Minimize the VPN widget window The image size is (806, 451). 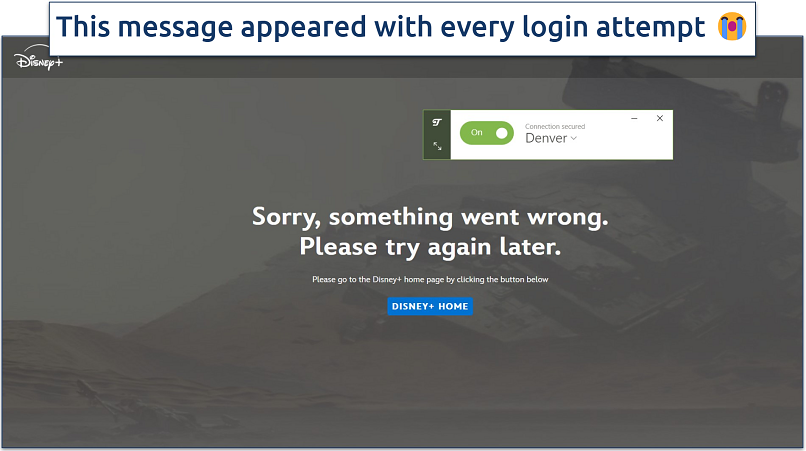tap(634, 118)
